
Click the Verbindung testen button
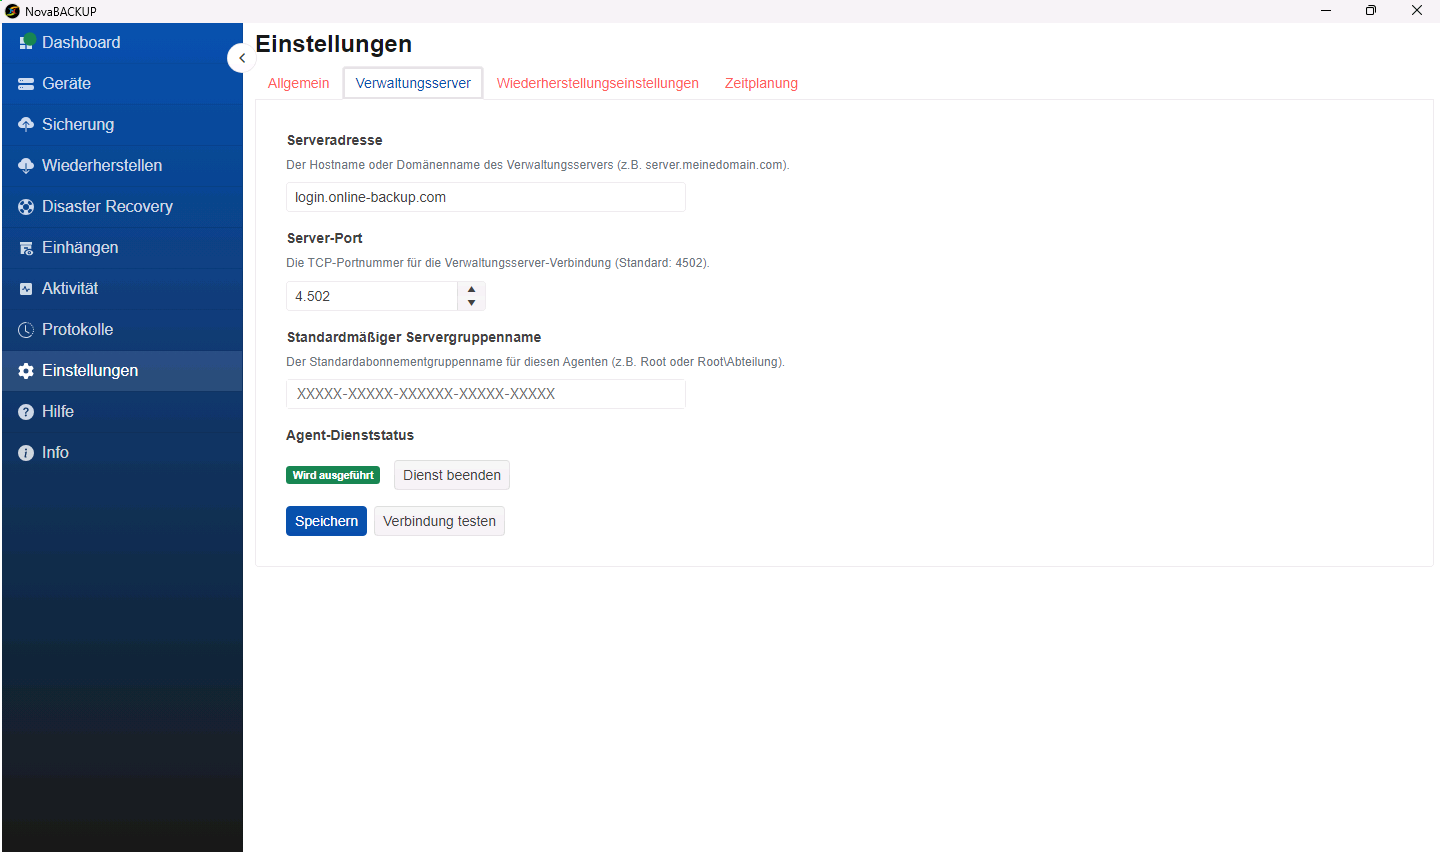coord(439,521)
